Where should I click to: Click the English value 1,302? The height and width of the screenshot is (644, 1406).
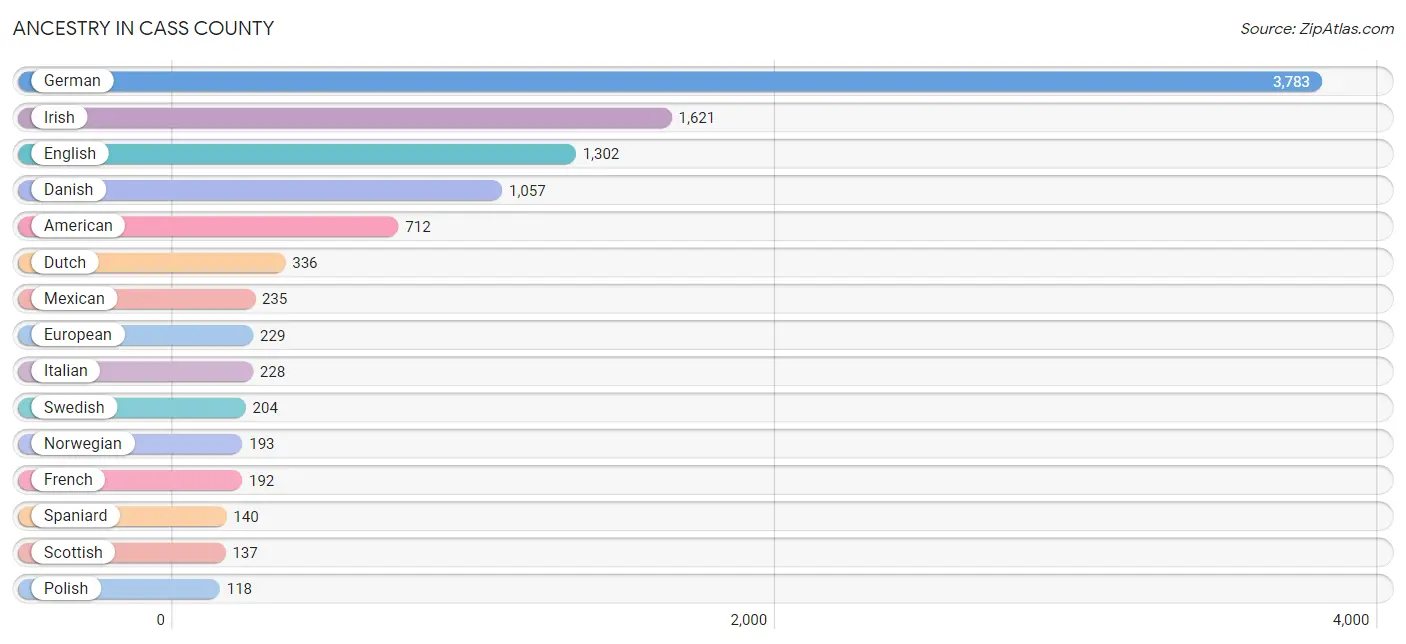pos(601,154)
